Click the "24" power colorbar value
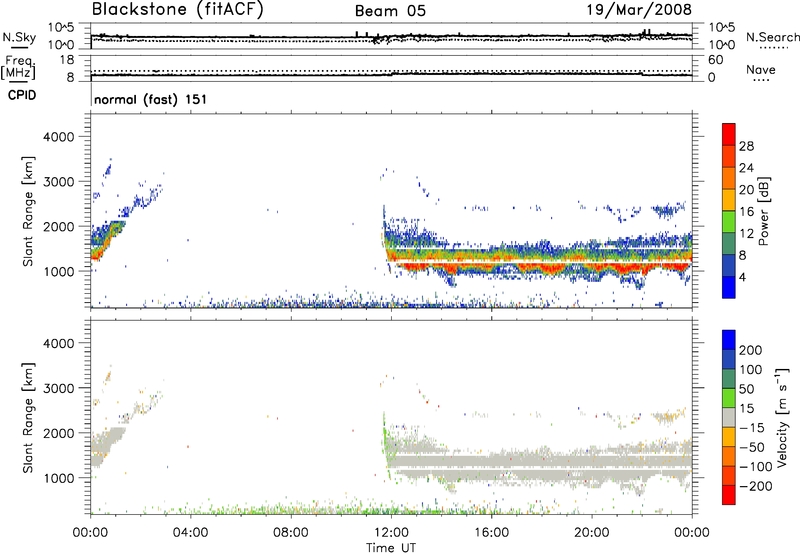This screenshot has height=554, width=800. pyautogui.click(x=746, y=168)
